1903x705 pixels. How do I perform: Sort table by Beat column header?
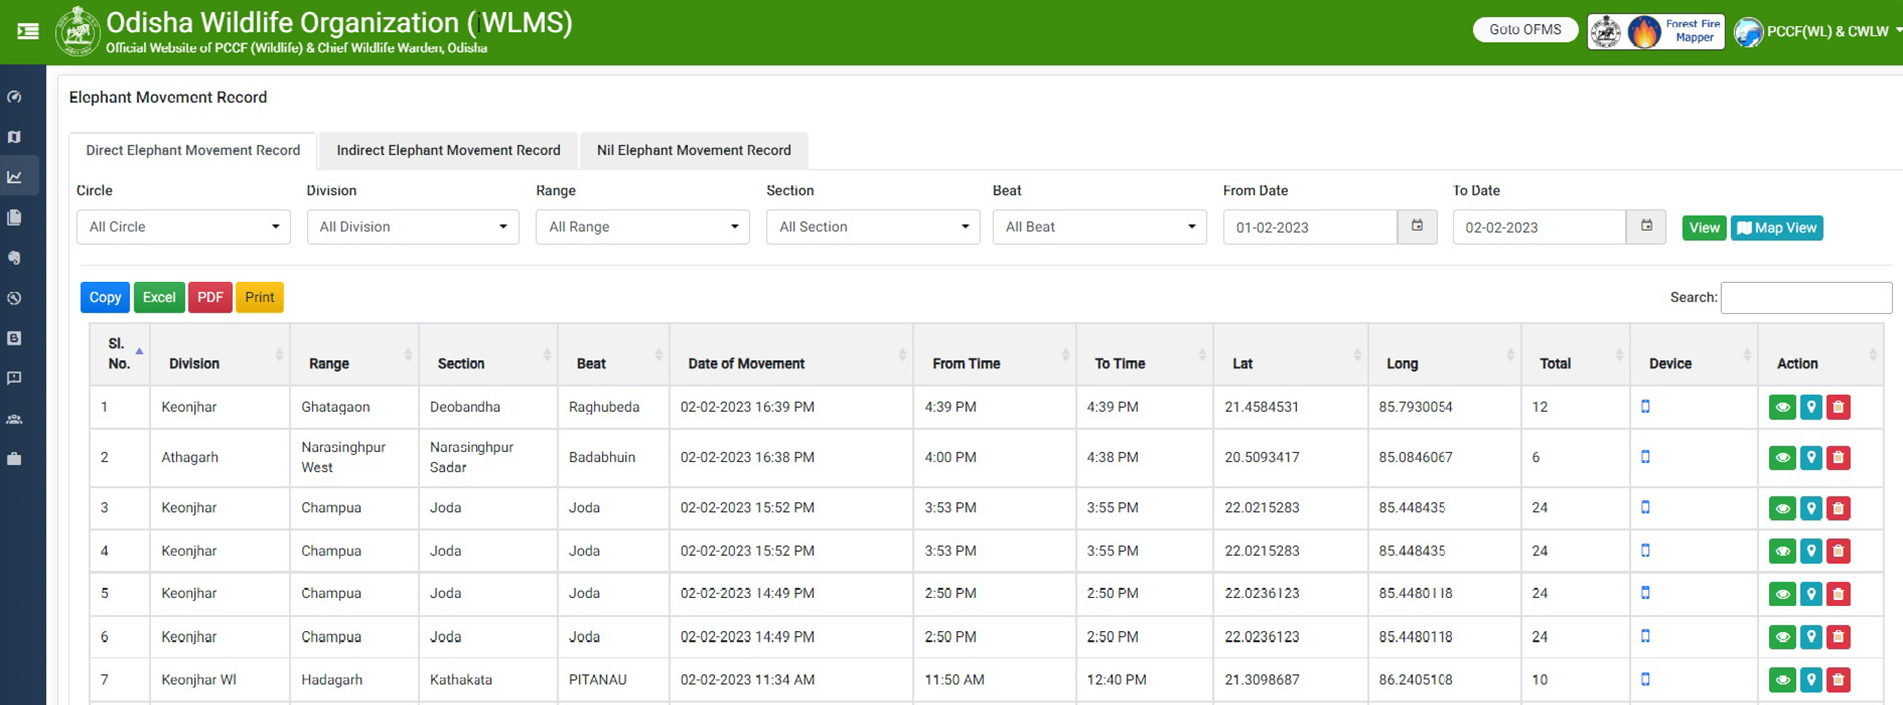coord(614,354)
